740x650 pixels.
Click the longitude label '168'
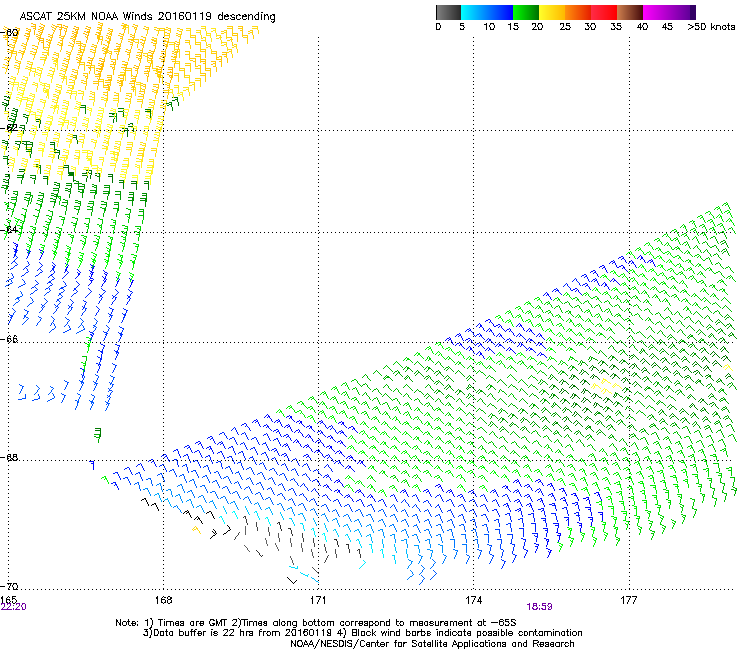click(x=163, y=600)
